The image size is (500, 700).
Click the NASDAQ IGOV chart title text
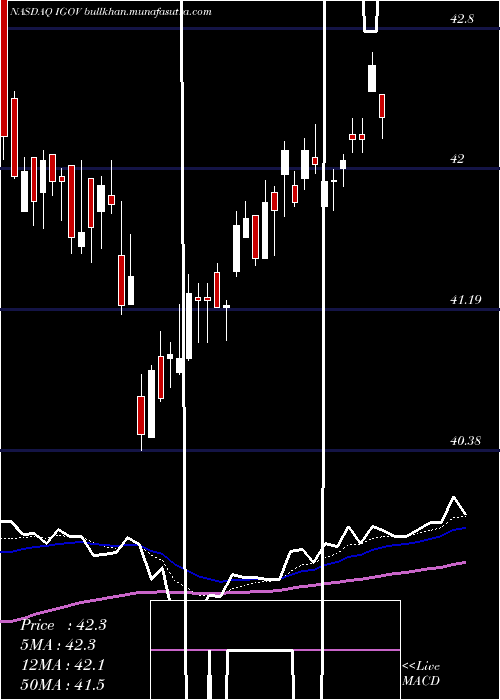coord(110,12)
